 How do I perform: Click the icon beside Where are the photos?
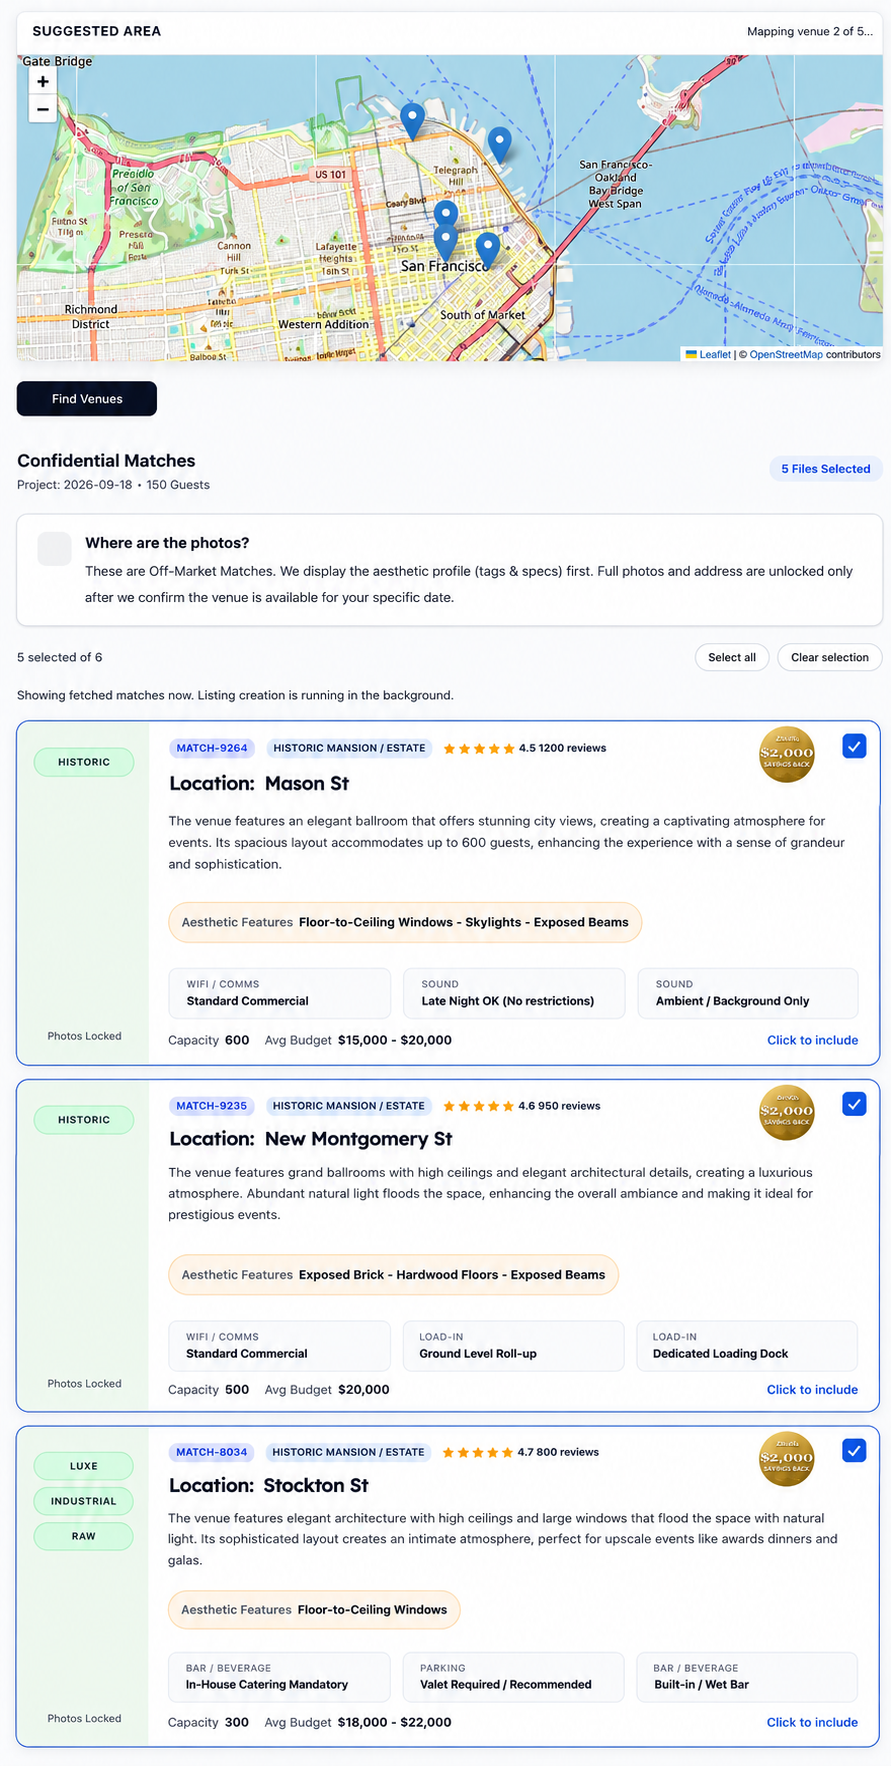[54, 549]
